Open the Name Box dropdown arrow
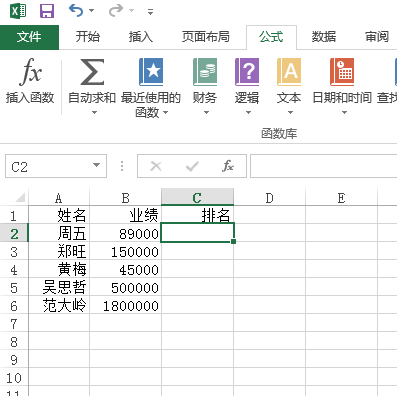This screenshot has width=397, height=396. 97,165
